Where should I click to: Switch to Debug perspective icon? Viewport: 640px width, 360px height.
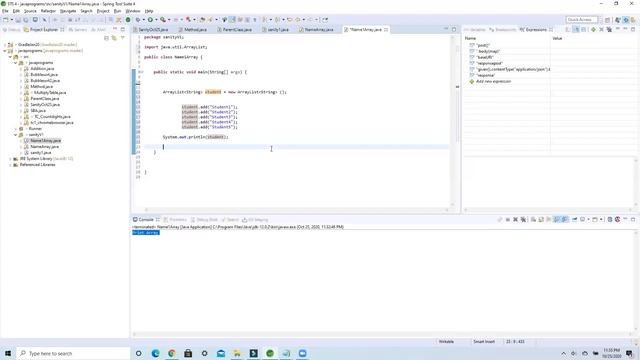(x=625, y=20)
